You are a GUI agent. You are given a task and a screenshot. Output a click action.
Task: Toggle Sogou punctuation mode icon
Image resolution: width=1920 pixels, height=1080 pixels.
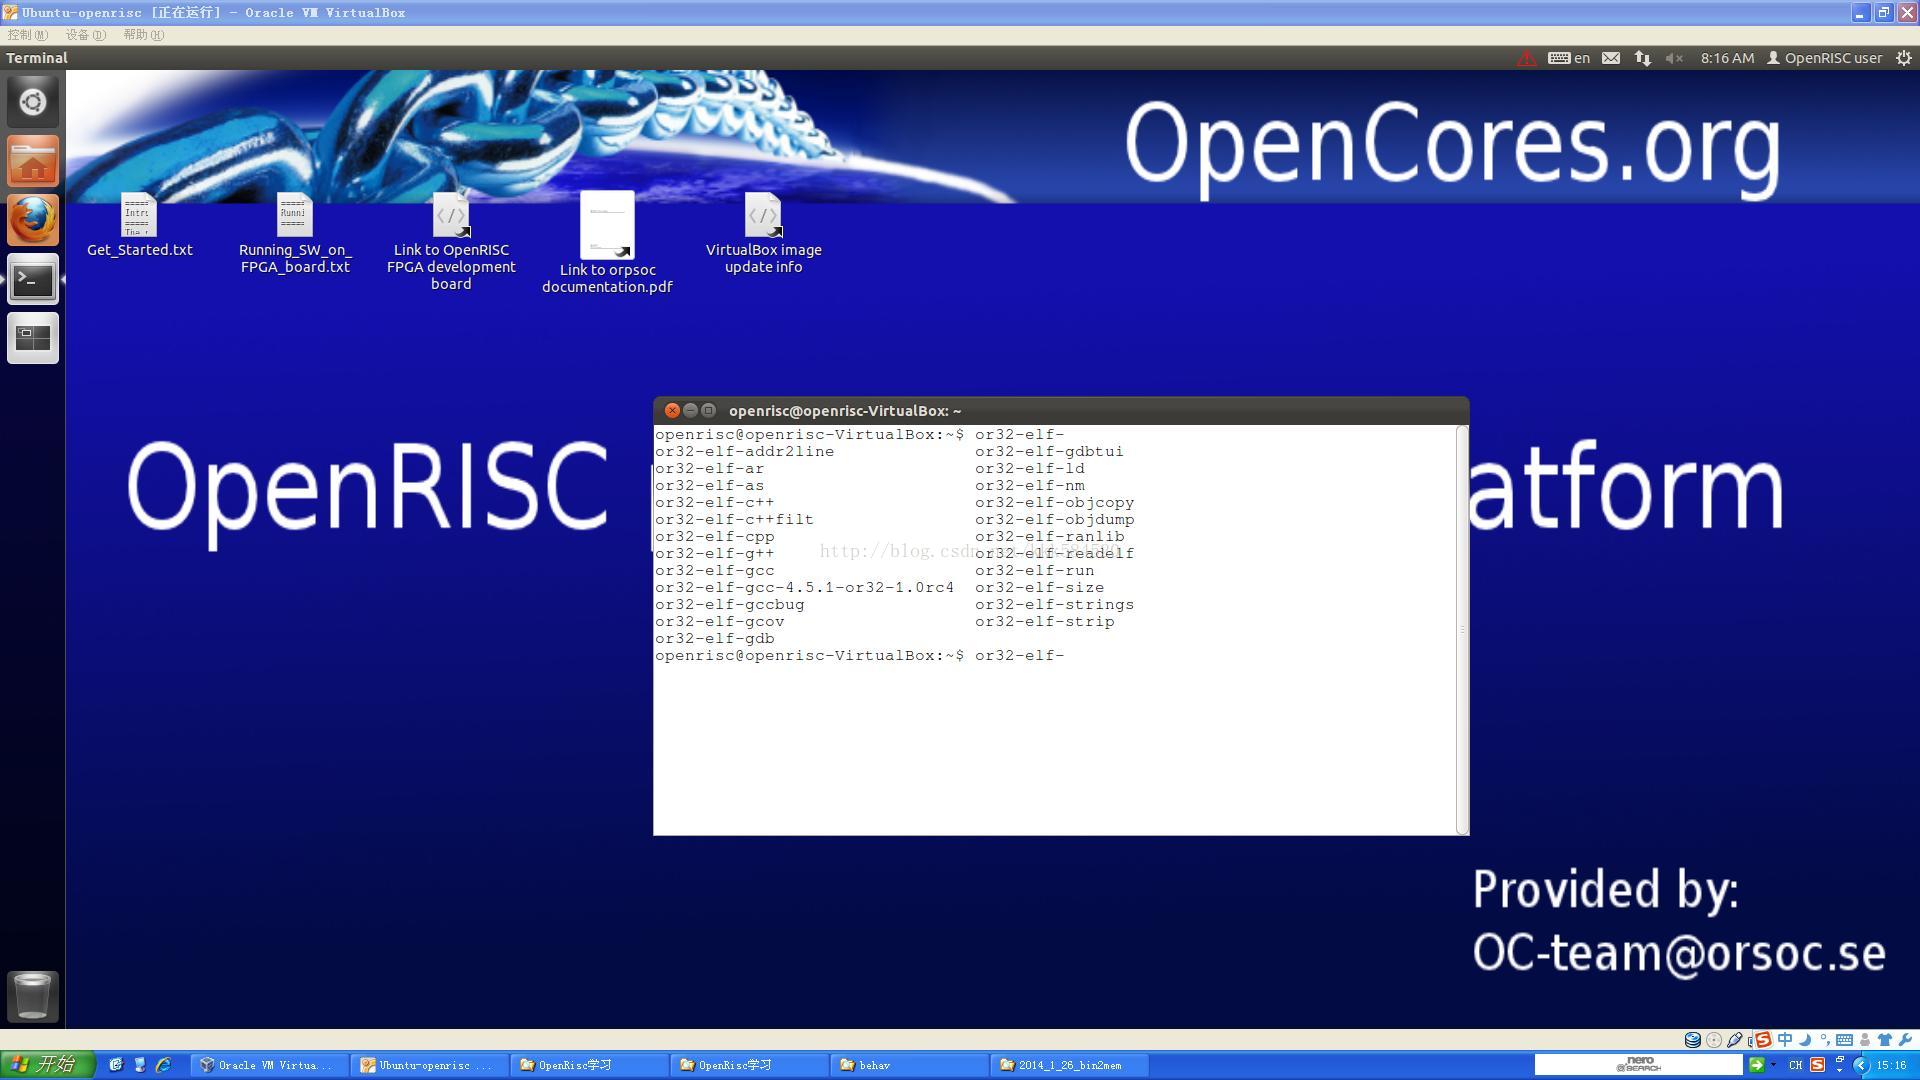(1825, 1040)
